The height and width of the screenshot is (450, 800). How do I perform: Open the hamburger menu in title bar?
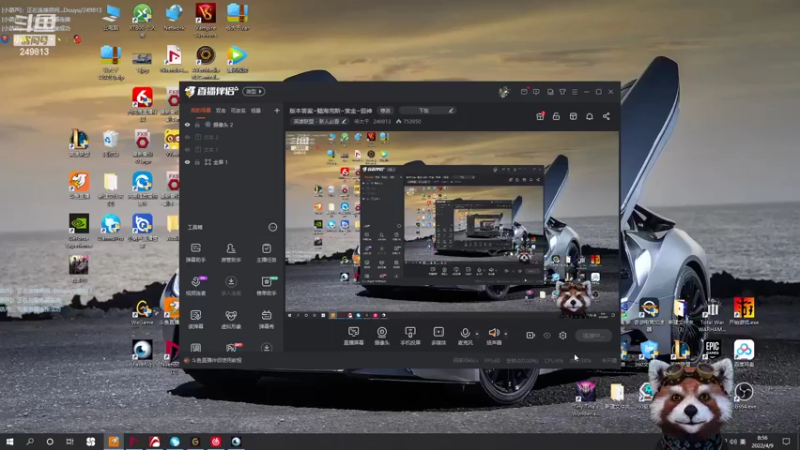point(574,92)
